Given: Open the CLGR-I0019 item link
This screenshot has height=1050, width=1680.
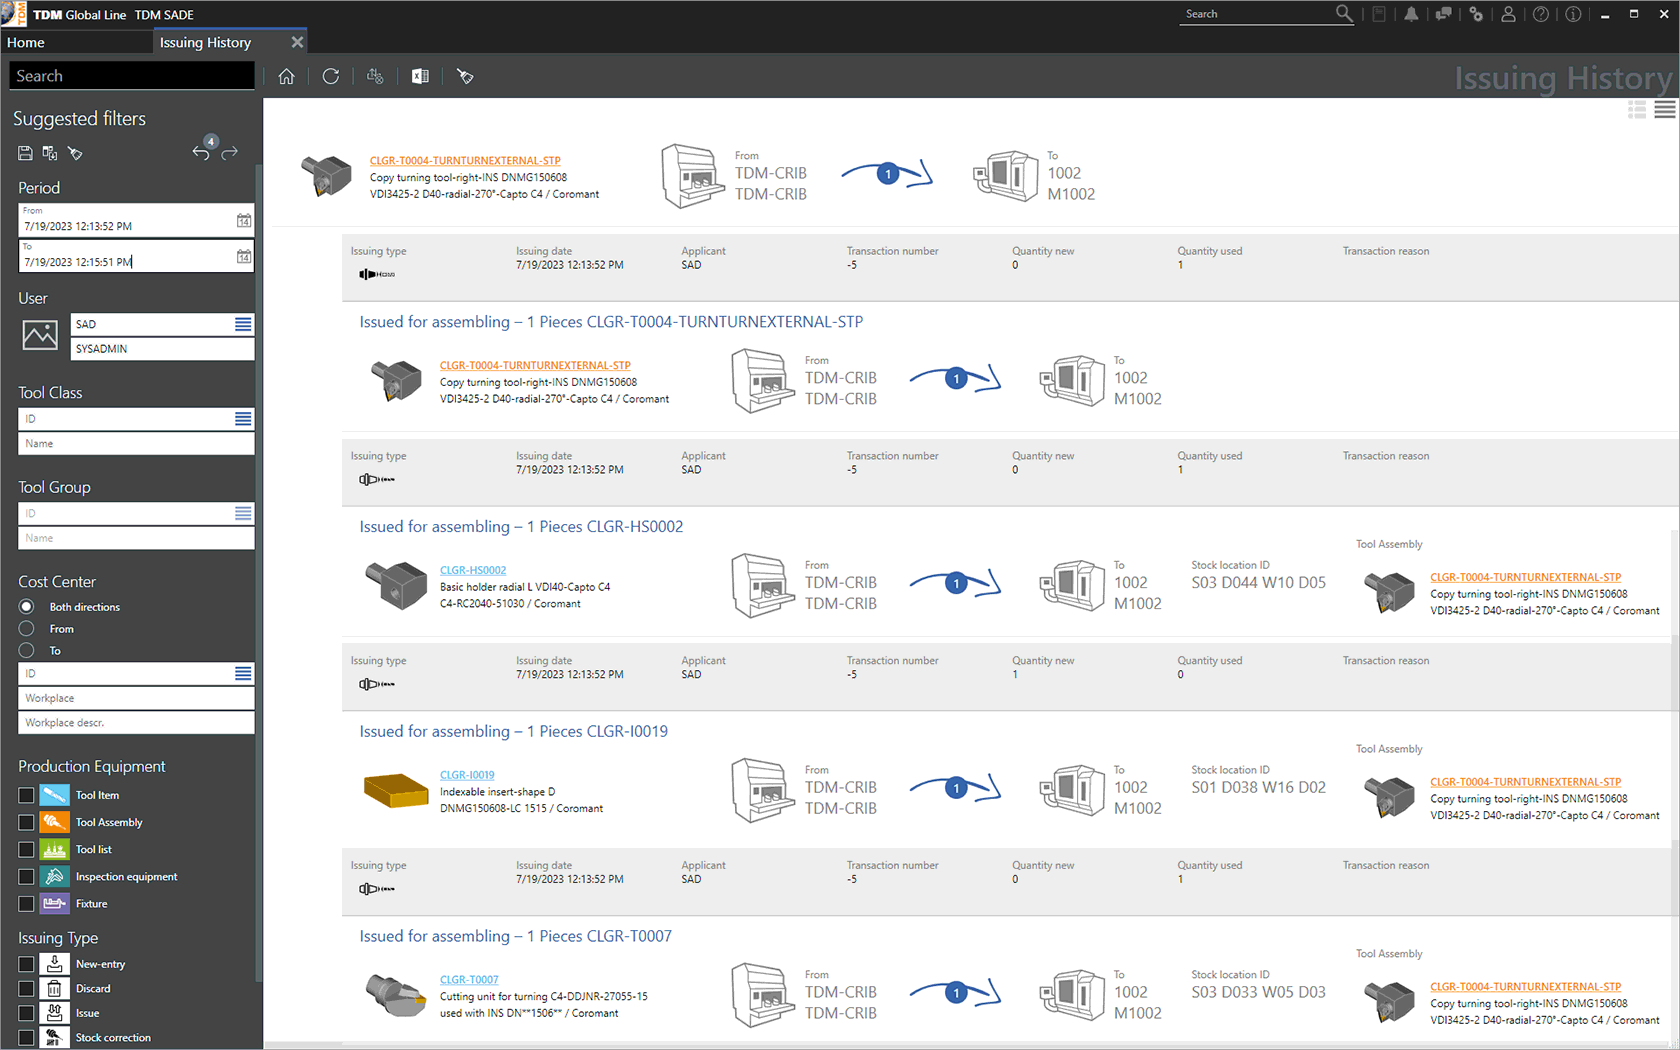Looking at the screenshot, I should 467,775.
